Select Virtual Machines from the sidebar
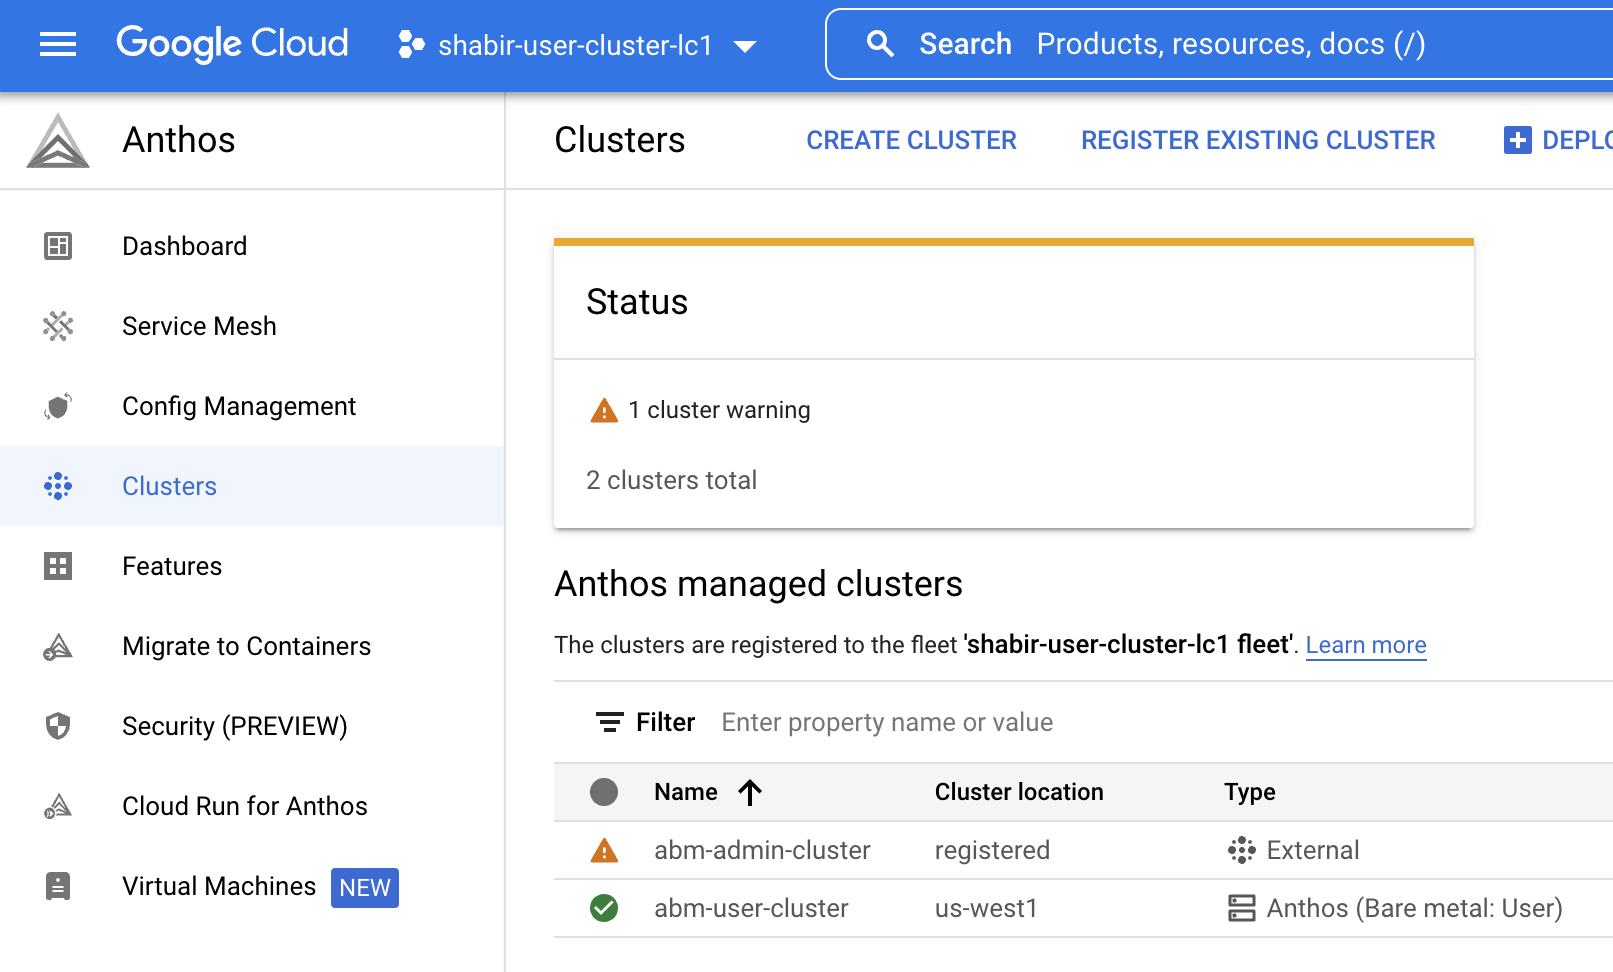1613x972 pixels. (218, 886)
